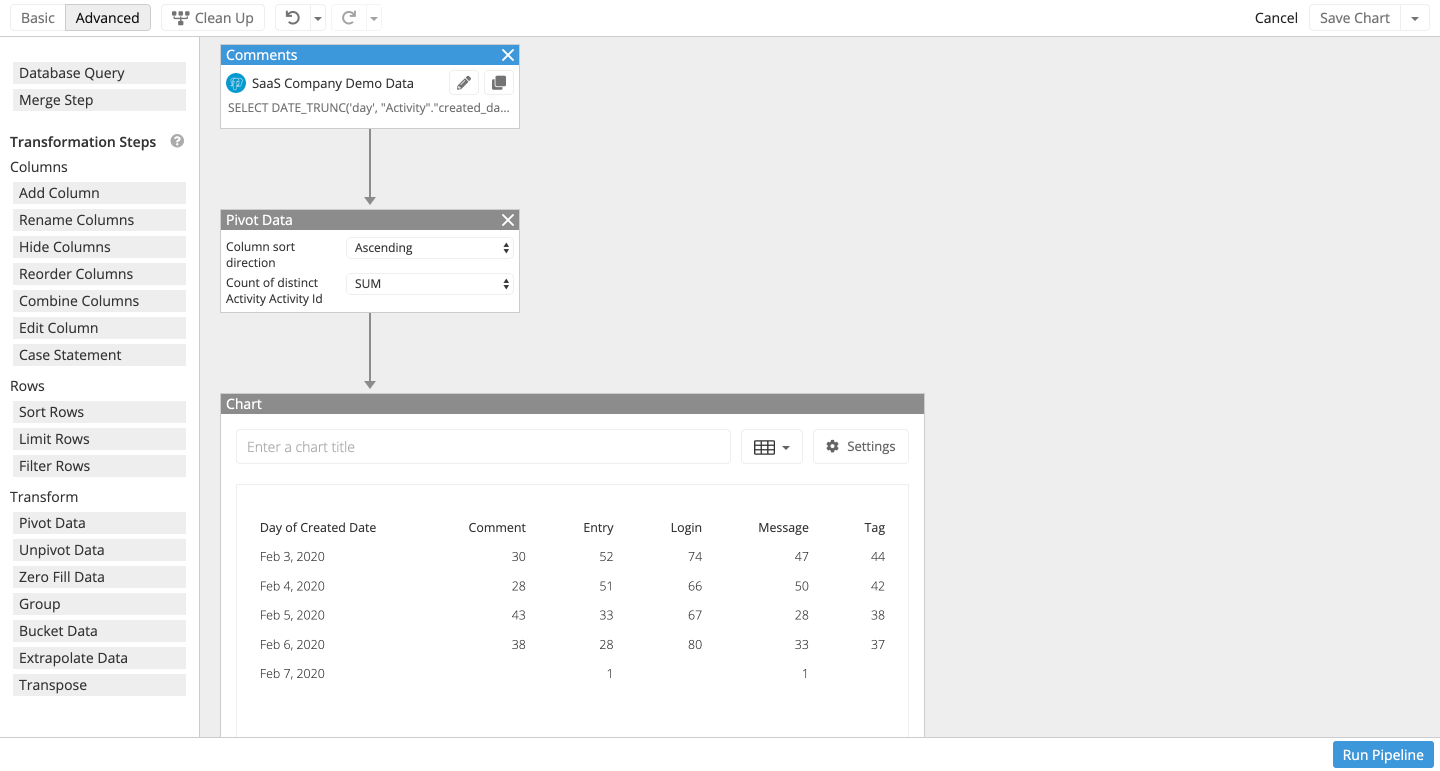Image resolution: width=1440 pixels, height=771 pixels.
Task: Click Run Pipeline button
Action: tap(1383, 755)
